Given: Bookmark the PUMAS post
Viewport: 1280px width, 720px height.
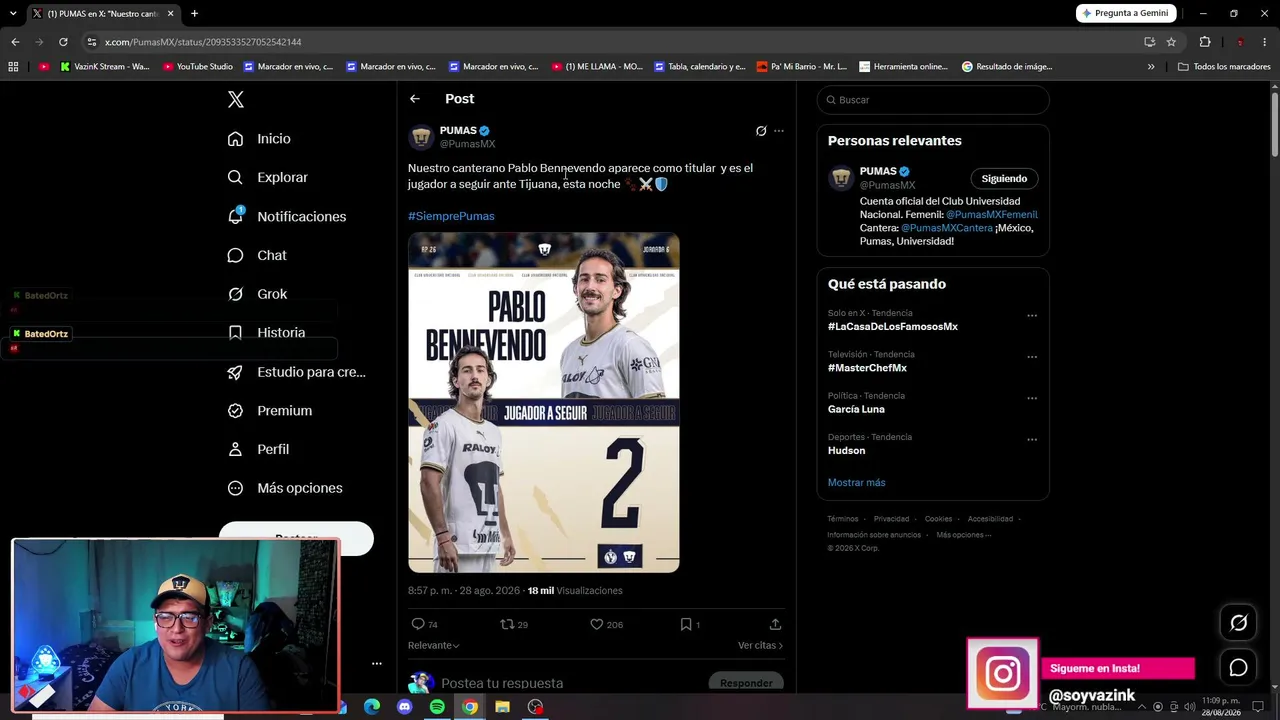Looking at the screenshot, I should pos(686,624).
